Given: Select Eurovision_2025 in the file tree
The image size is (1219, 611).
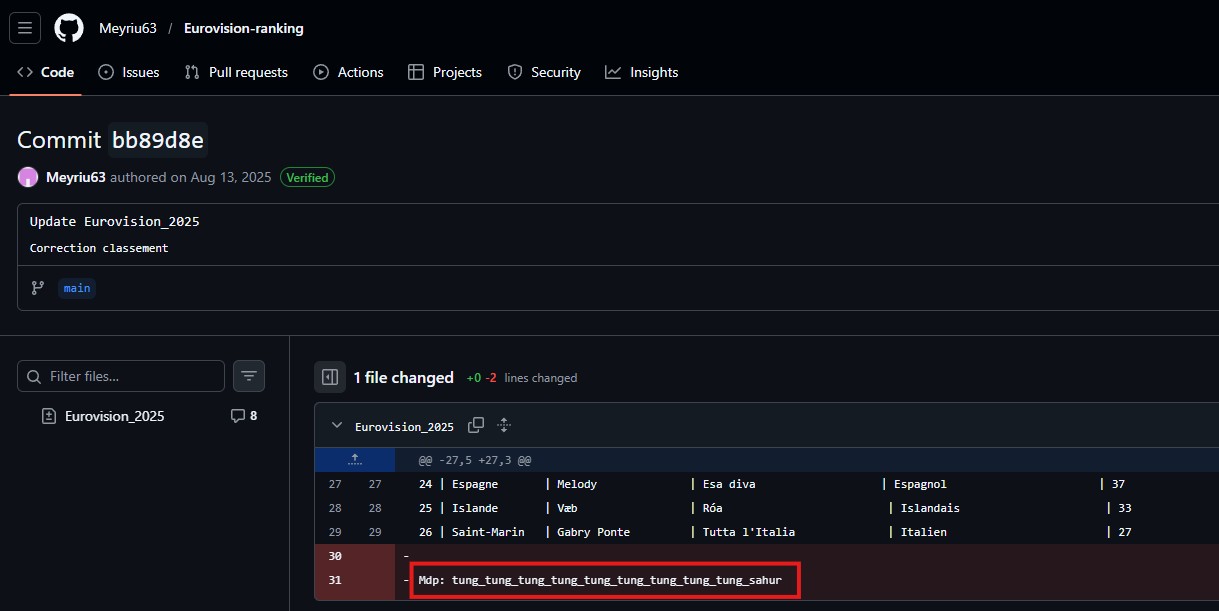Looking at the screenshot, I should (114, 416).
